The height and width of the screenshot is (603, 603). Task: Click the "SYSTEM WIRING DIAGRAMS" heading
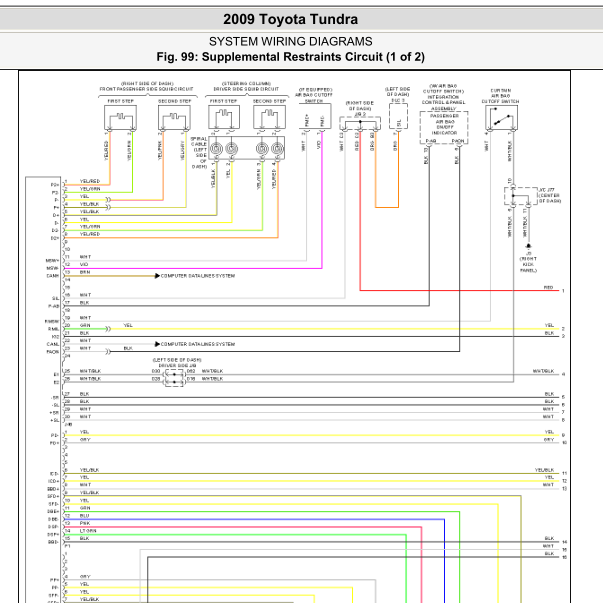point(290,41)
